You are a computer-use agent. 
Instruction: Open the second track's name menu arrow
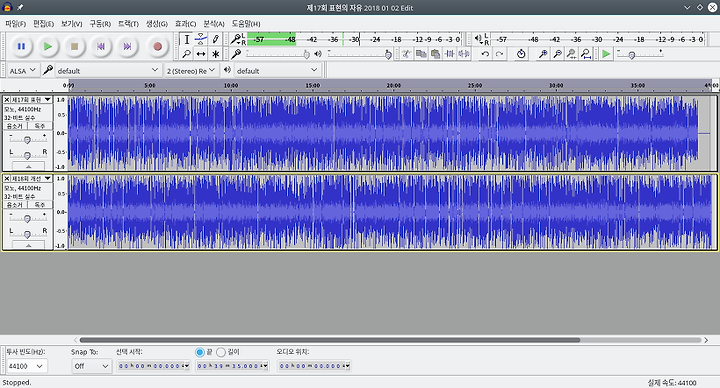click(x=47, y=179)
